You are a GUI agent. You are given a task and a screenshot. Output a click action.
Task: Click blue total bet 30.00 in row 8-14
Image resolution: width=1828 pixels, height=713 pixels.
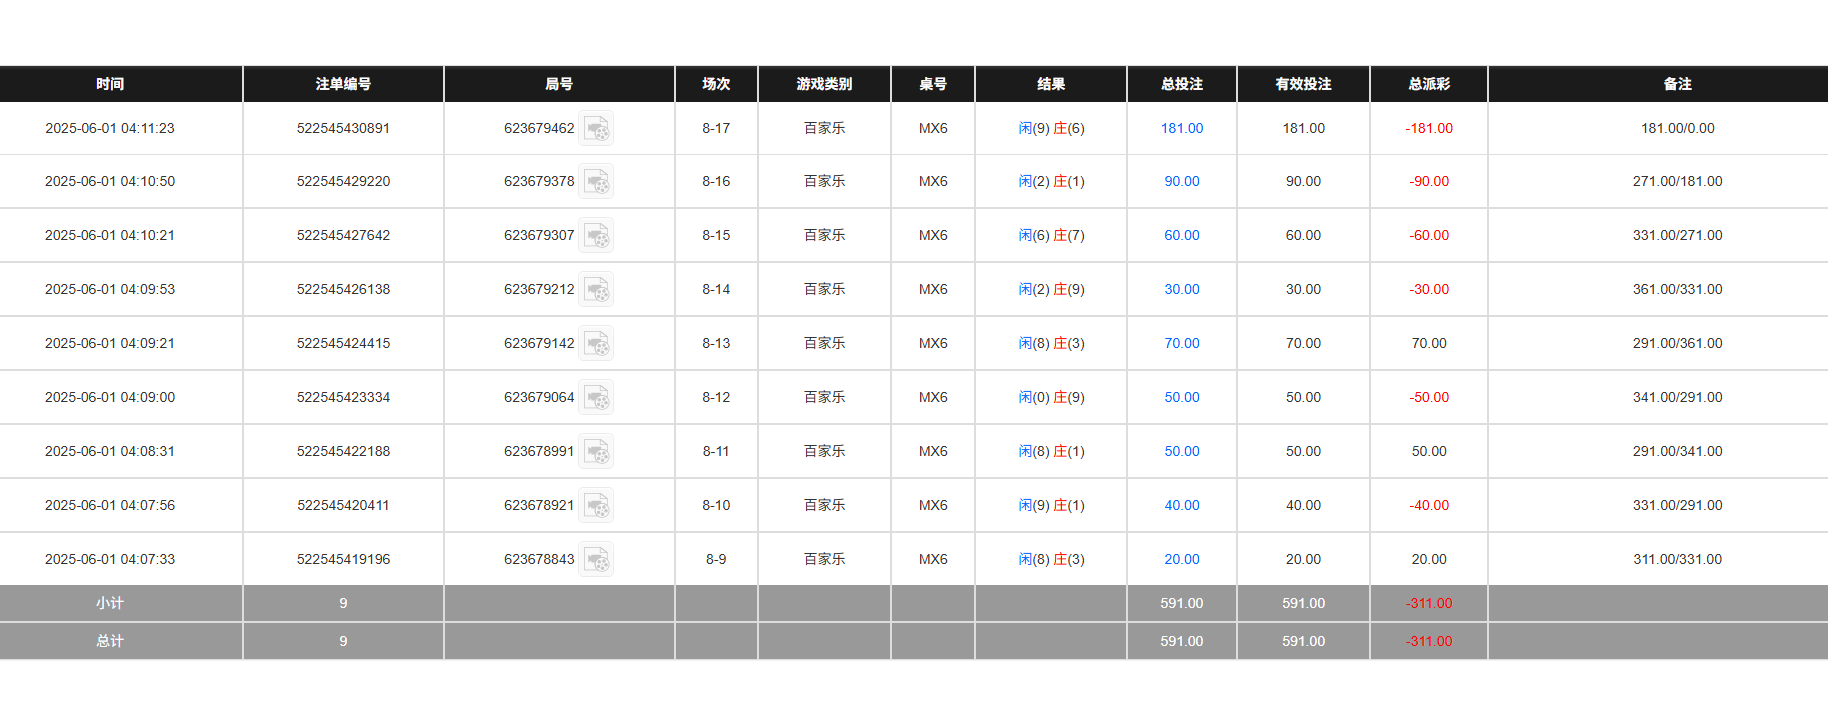tap(1181, 289)
